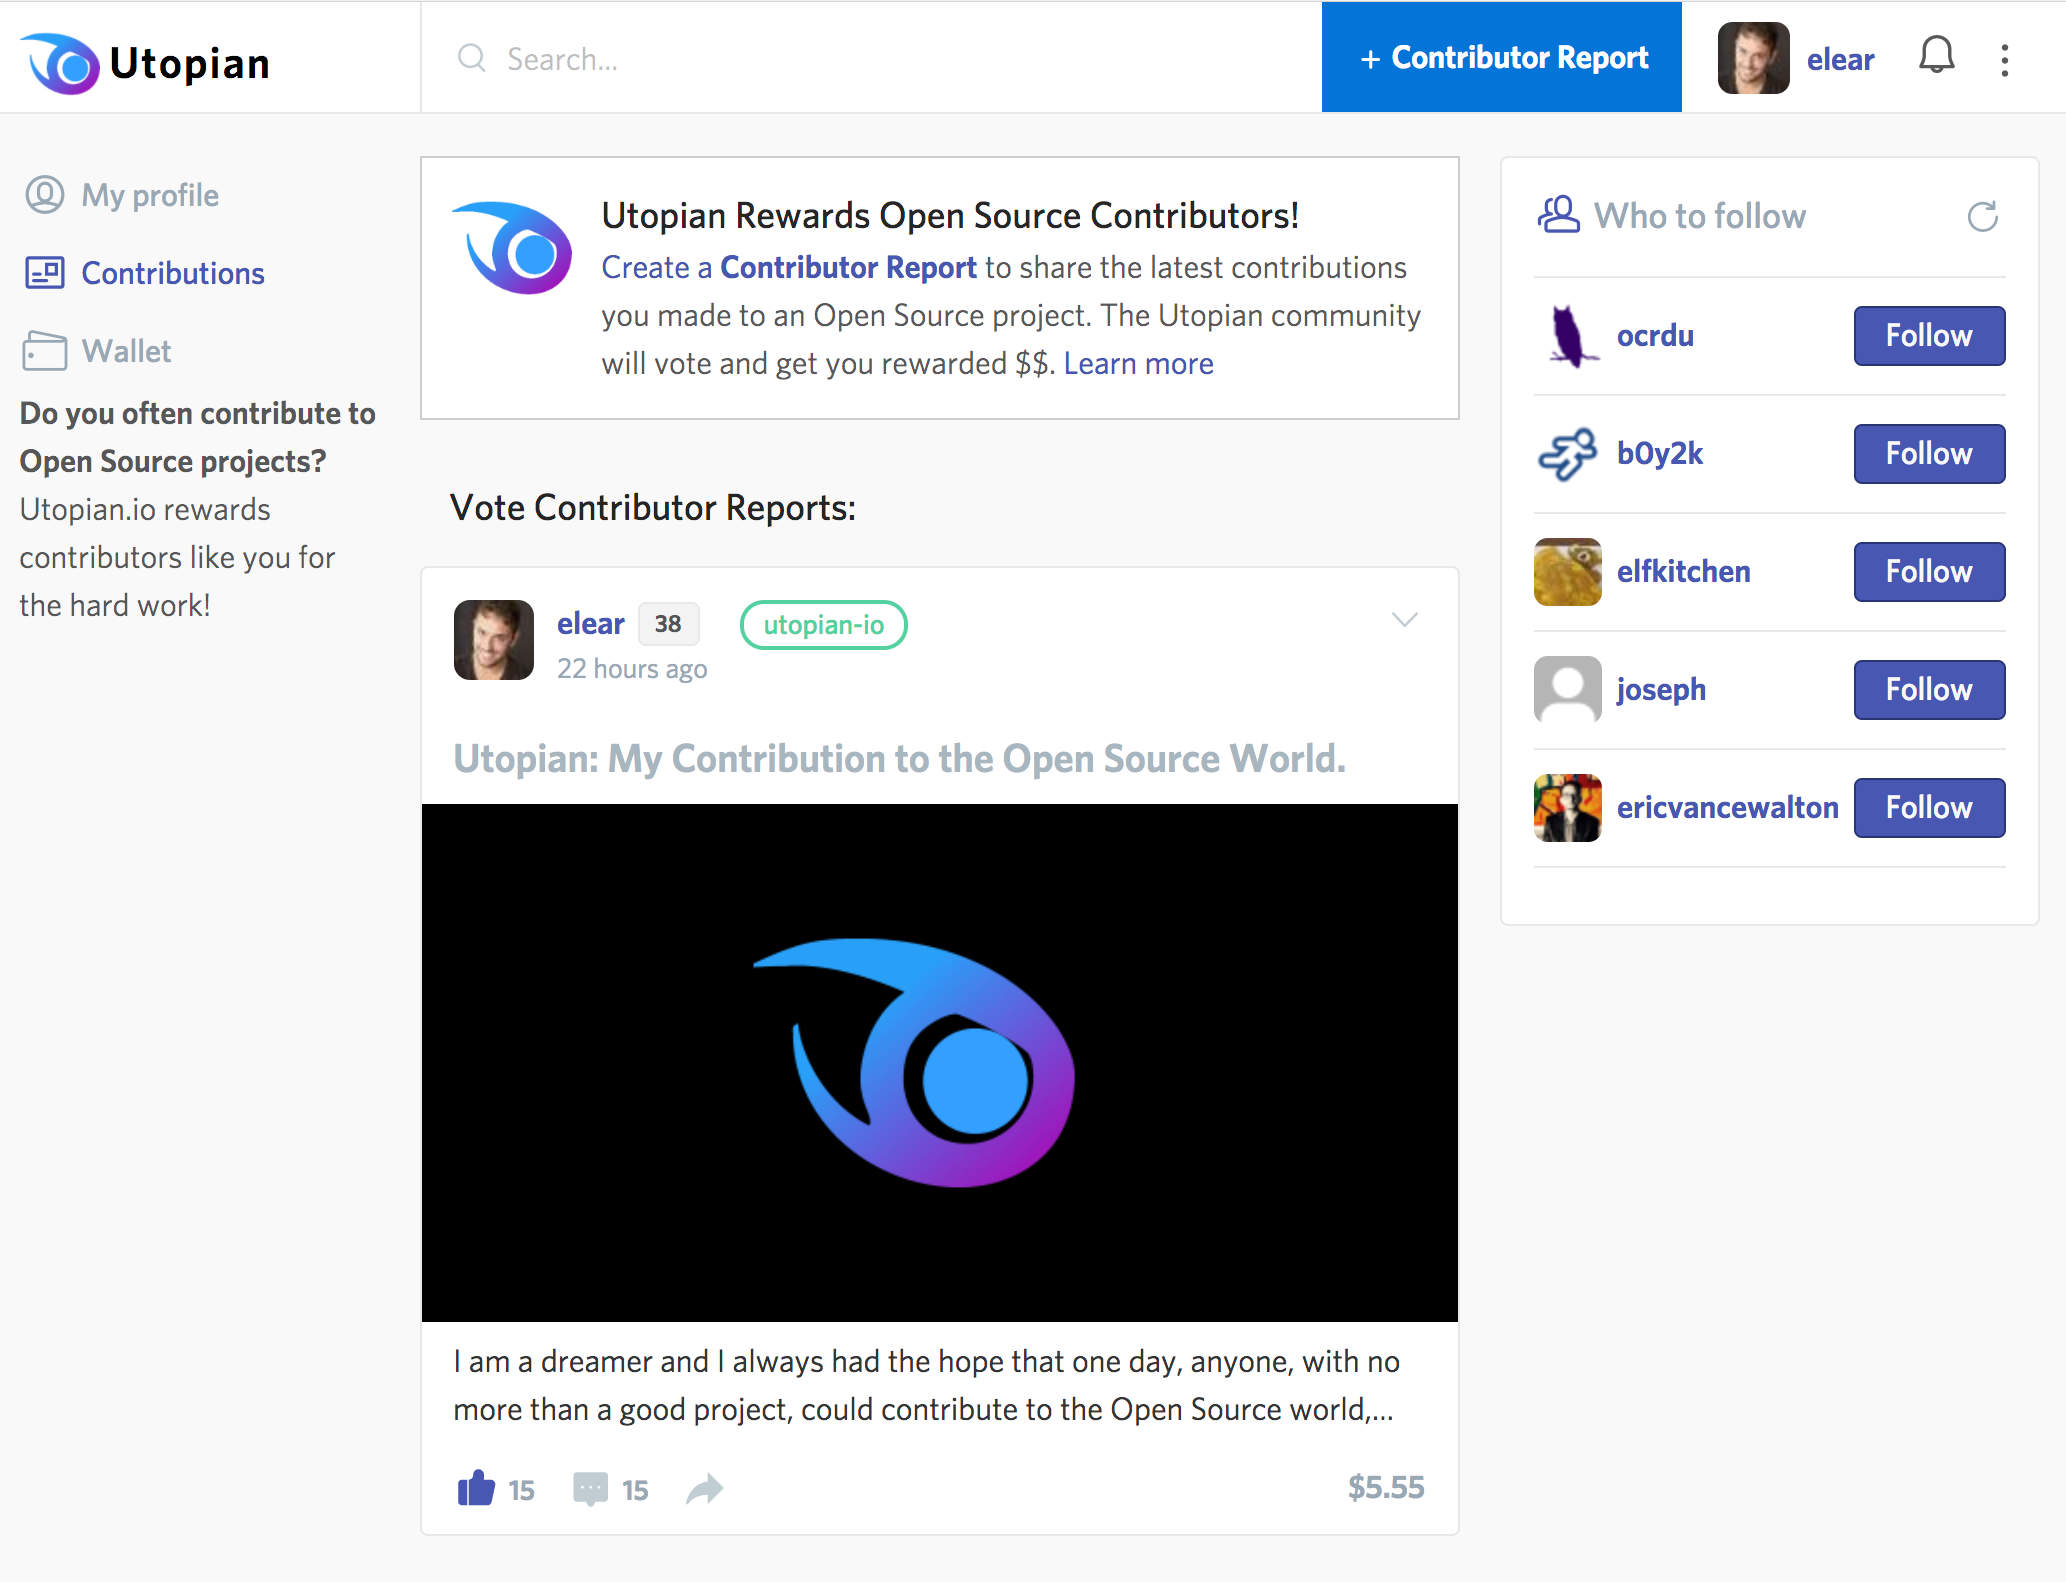Screen dimensions: 2066x1582
Task: Open elfkitchen profile link
Action: 1684,571
